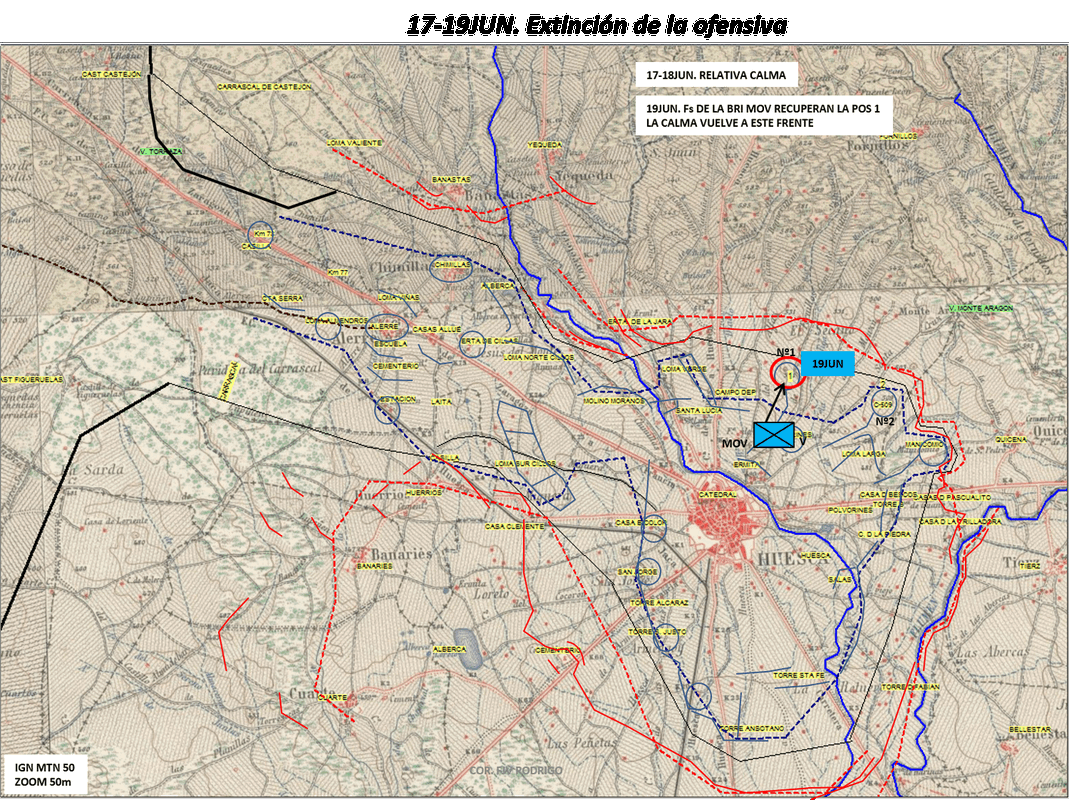Click the cyan 19JUN date box
Screen dimensions: 1069x800
pos(828,364)
